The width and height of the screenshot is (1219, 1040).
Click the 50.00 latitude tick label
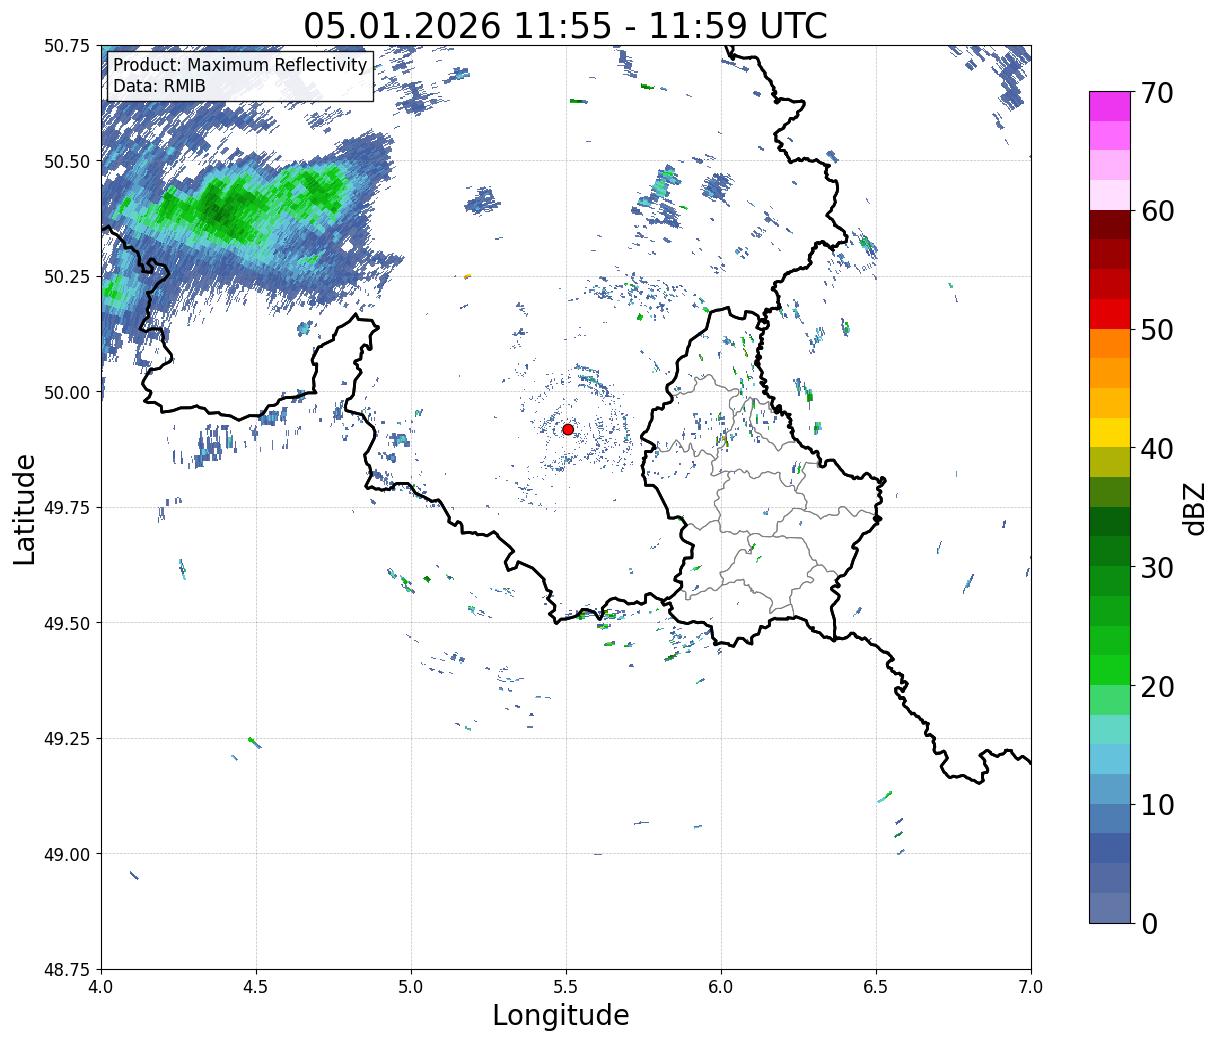tap(67, 392)
